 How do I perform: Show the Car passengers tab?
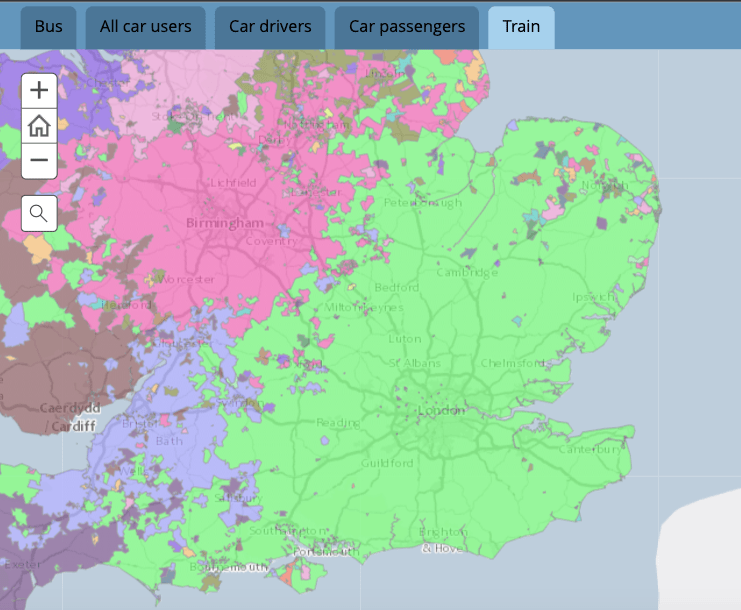[x=407, y=27]
